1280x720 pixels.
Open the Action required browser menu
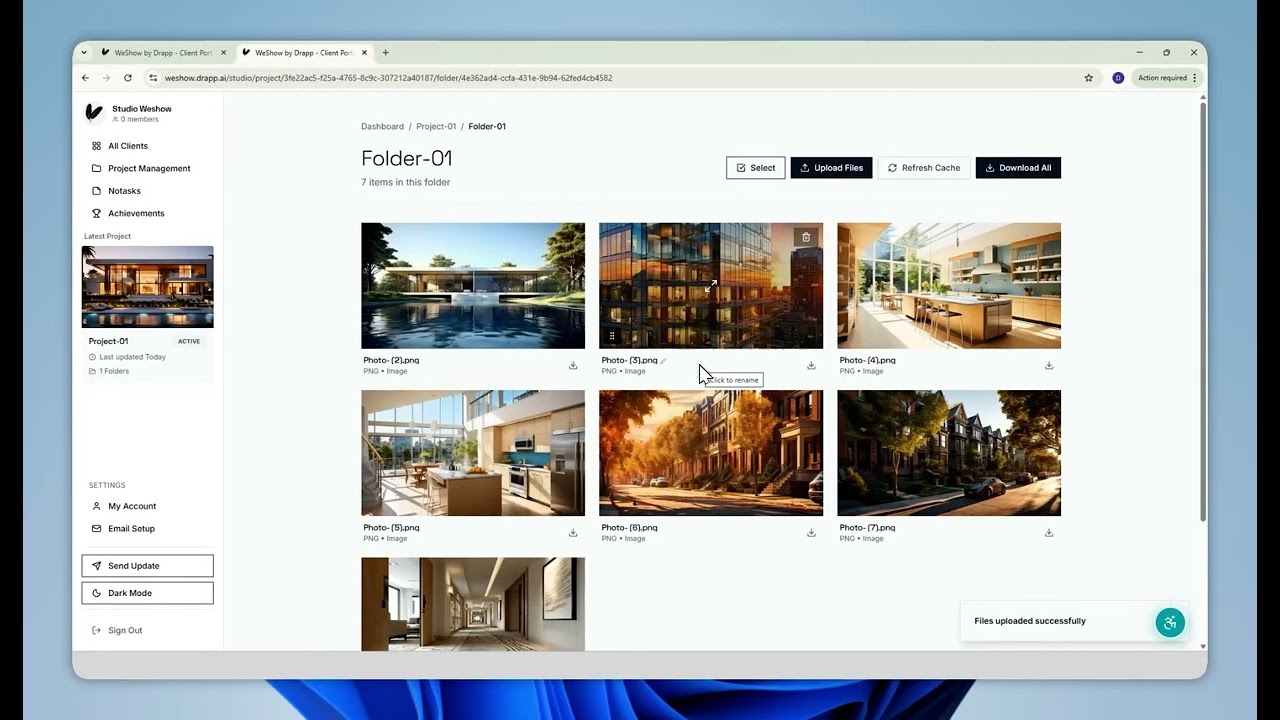pos(1166,78)
